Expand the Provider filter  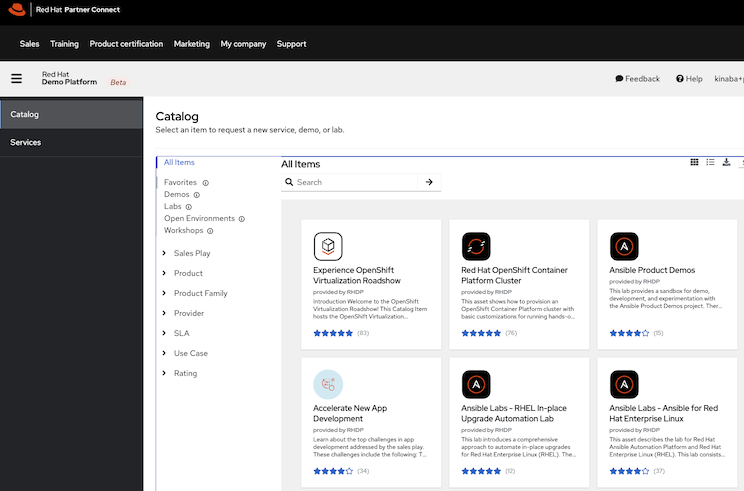(183, 313)
